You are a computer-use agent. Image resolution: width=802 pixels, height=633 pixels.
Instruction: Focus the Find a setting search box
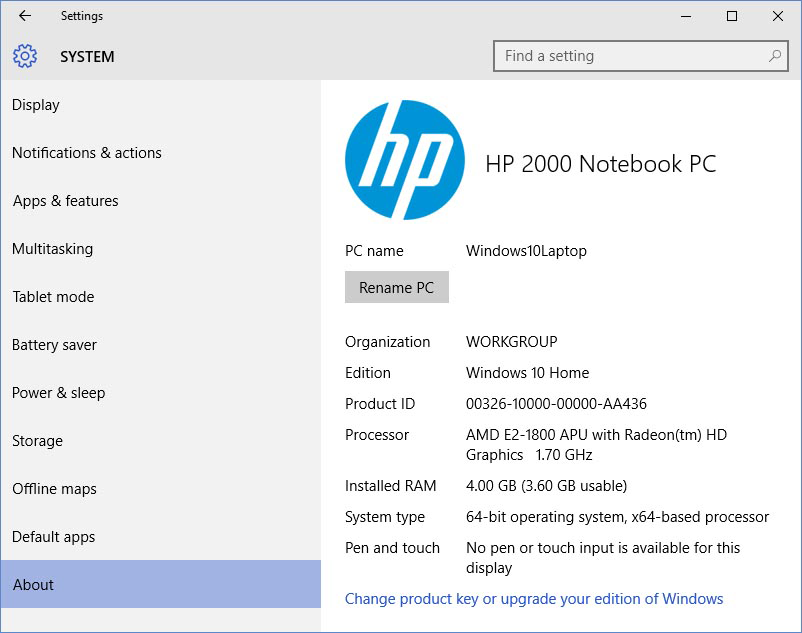(x=630, y=56)
